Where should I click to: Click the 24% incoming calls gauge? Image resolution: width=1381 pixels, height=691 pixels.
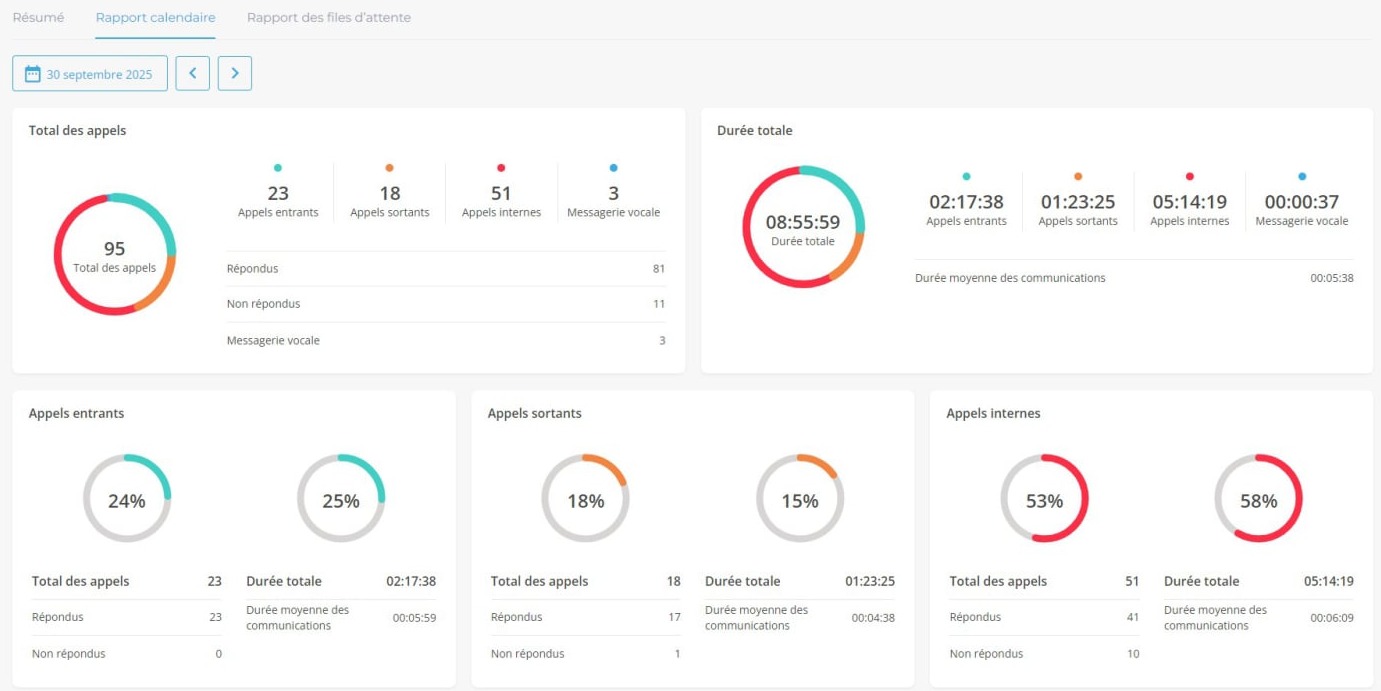pos(127,499)
